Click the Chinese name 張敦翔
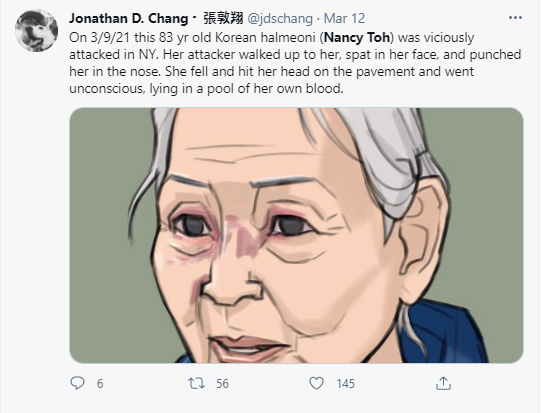This screenshot has width=541, height=413. coord(223,18)
